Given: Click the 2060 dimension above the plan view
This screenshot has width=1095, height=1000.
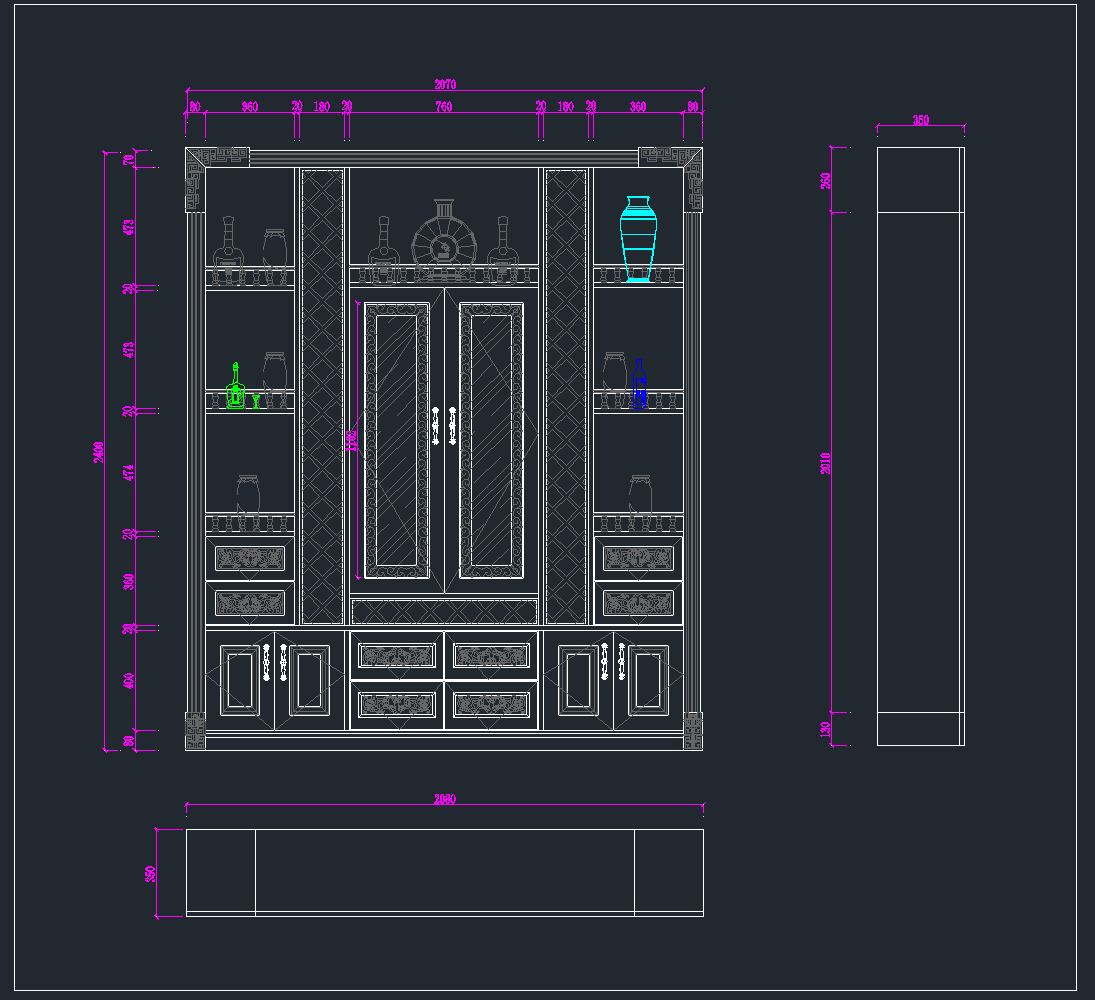Looking at the screenshot, I should (x=445, y=799).
